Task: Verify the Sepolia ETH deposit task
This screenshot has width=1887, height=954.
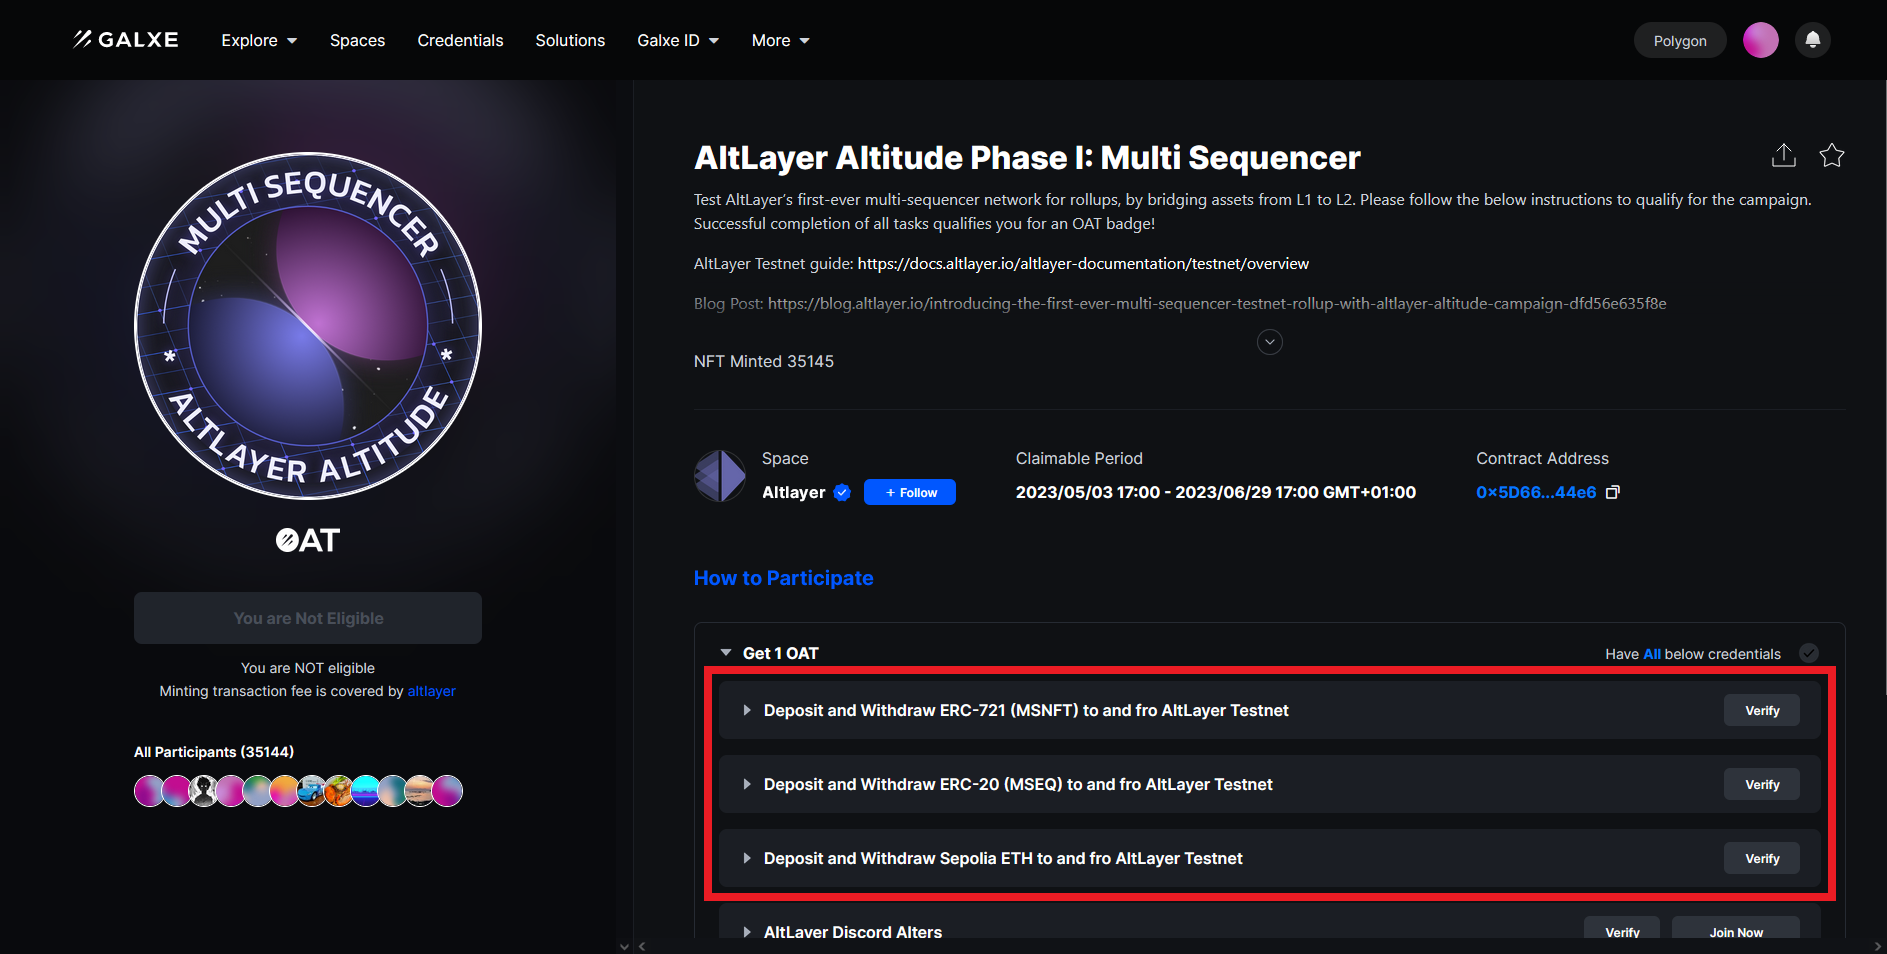Action: (1761, 858)
